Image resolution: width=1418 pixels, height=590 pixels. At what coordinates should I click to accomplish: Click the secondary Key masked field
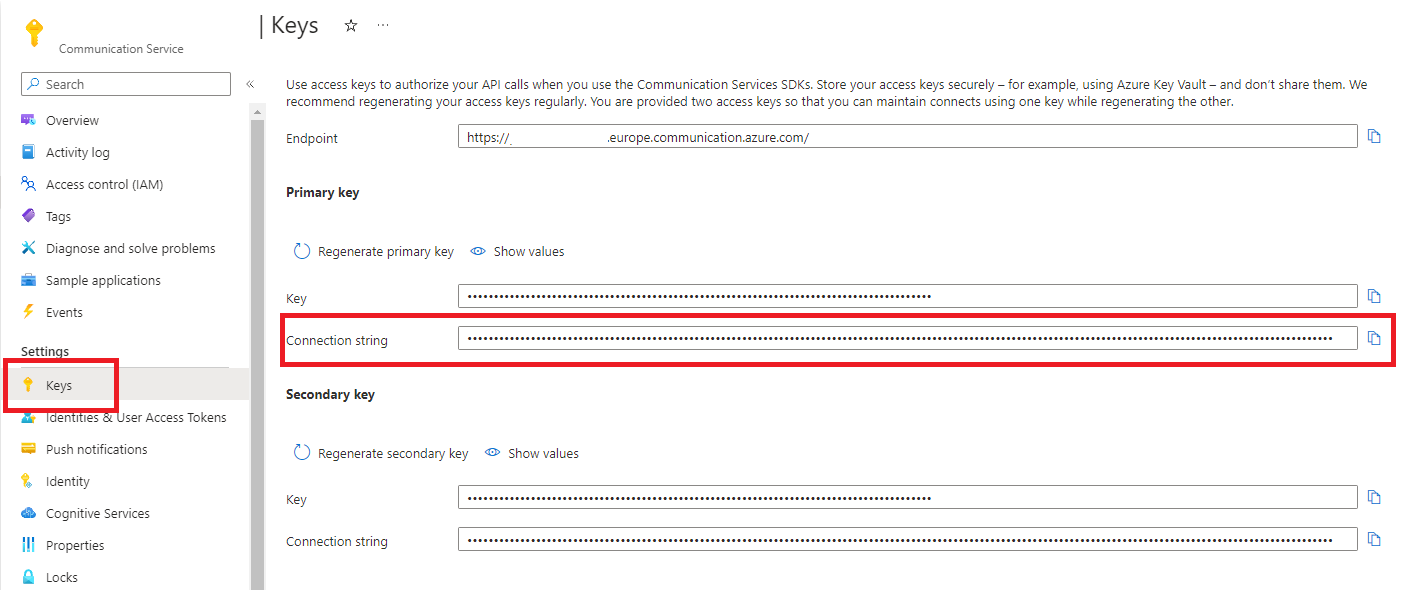pyautogui.click(x=908, y=497)
